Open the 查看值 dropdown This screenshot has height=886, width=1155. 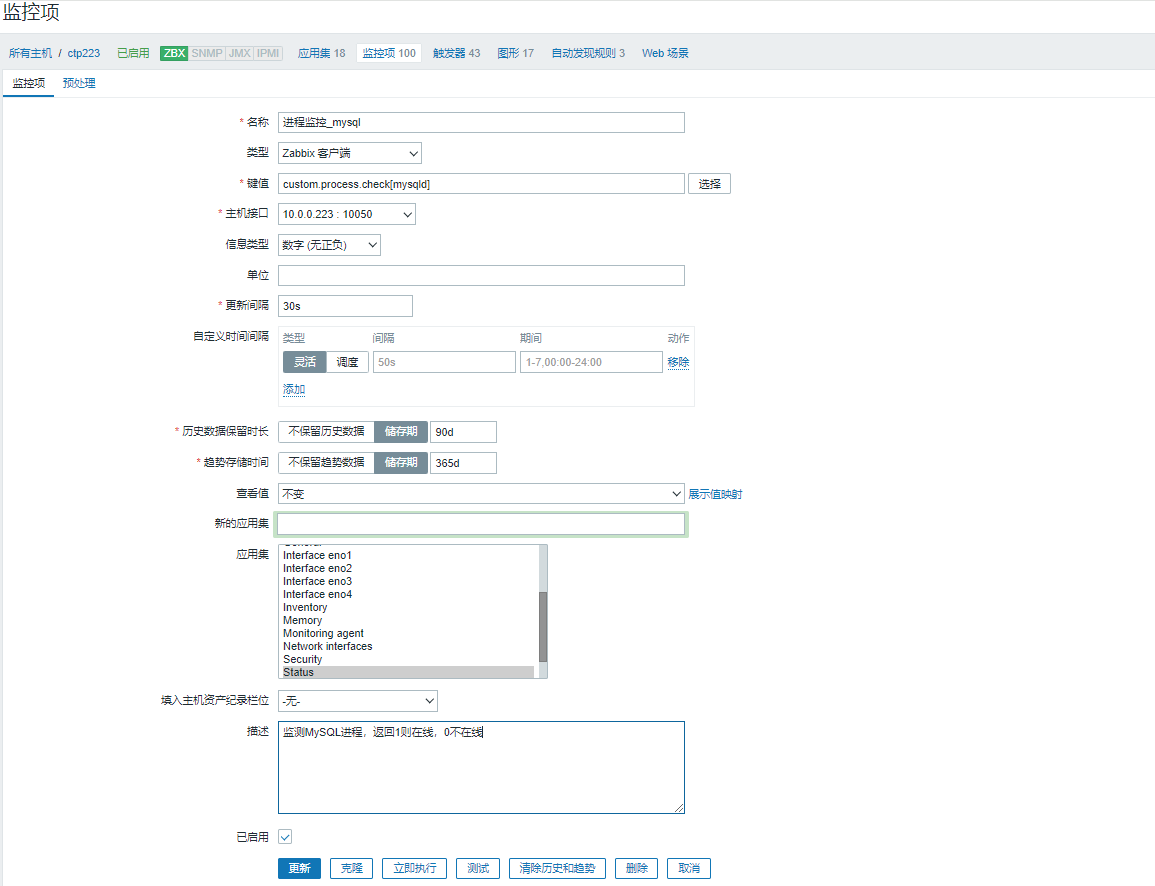click(481, 493)
